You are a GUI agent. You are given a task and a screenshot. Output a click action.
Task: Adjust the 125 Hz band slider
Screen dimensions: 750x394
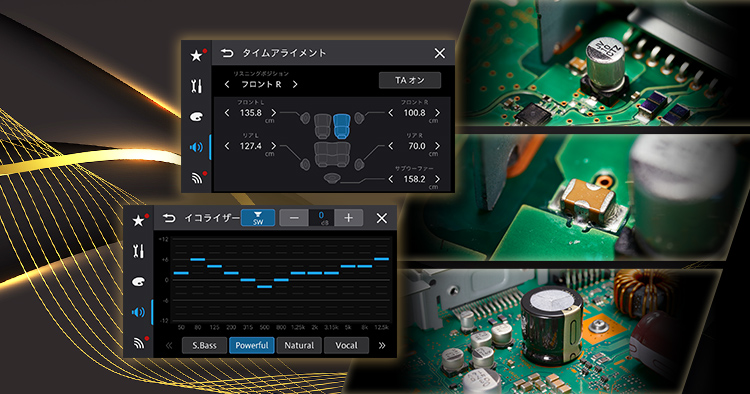click(x=214, y=266)
